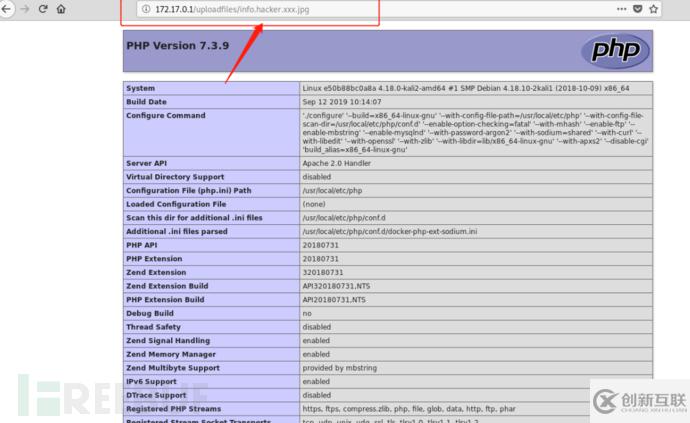Select the 'Virtual Directory Support' label
Viewport: 690px width, 423px height.
[x=175, y=177]
